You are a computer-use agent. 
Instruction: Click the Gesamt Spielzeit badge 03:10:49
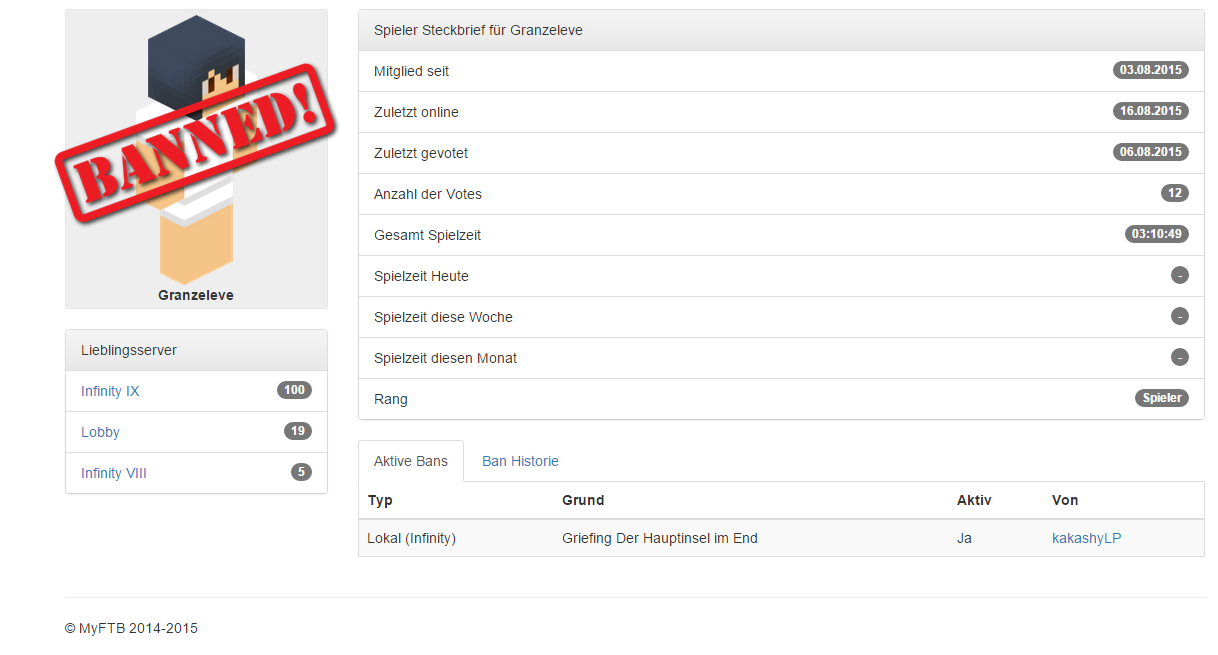pyautogui.click(x=1156, y=234)
